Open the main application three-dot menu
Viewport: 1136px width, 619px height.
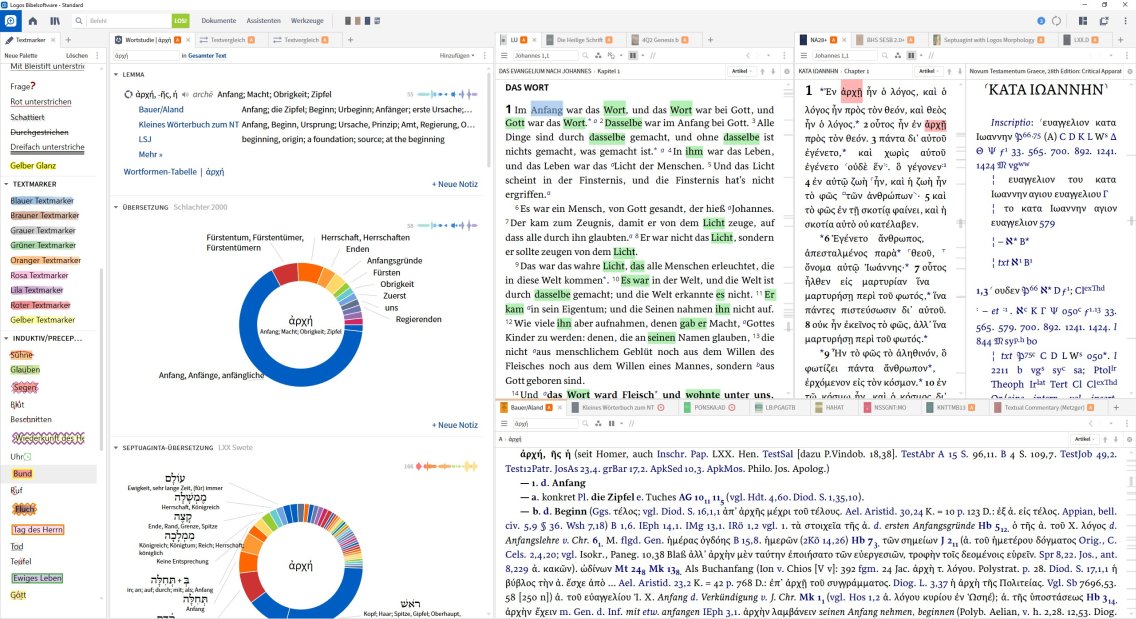point(1125,21)
